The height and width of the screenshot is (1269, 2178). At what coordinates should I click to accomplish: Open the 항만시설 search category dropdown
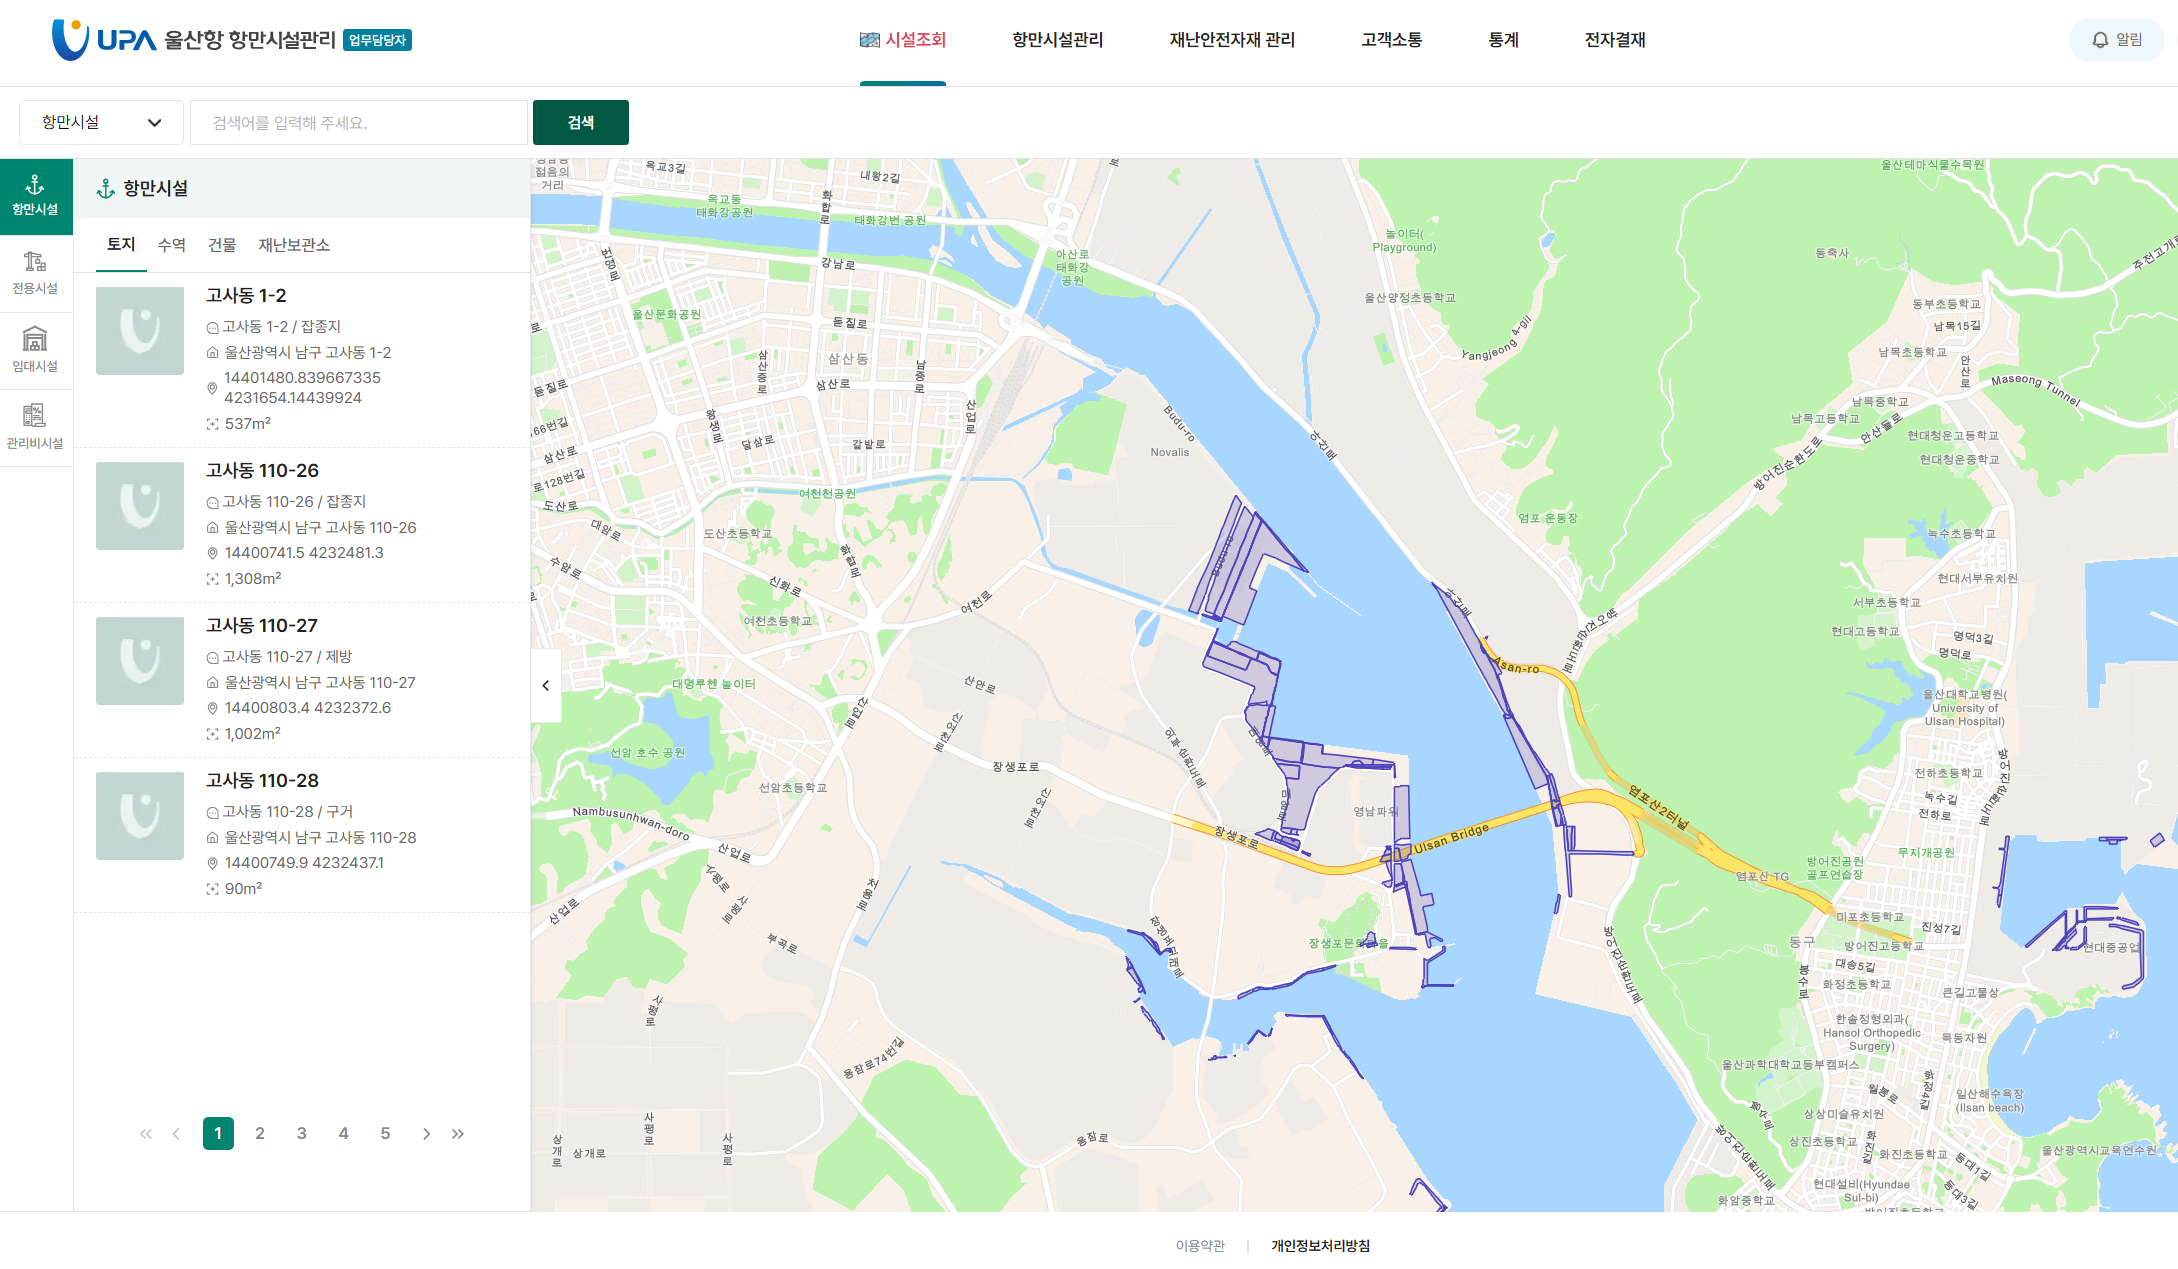(x=101, y=122)
